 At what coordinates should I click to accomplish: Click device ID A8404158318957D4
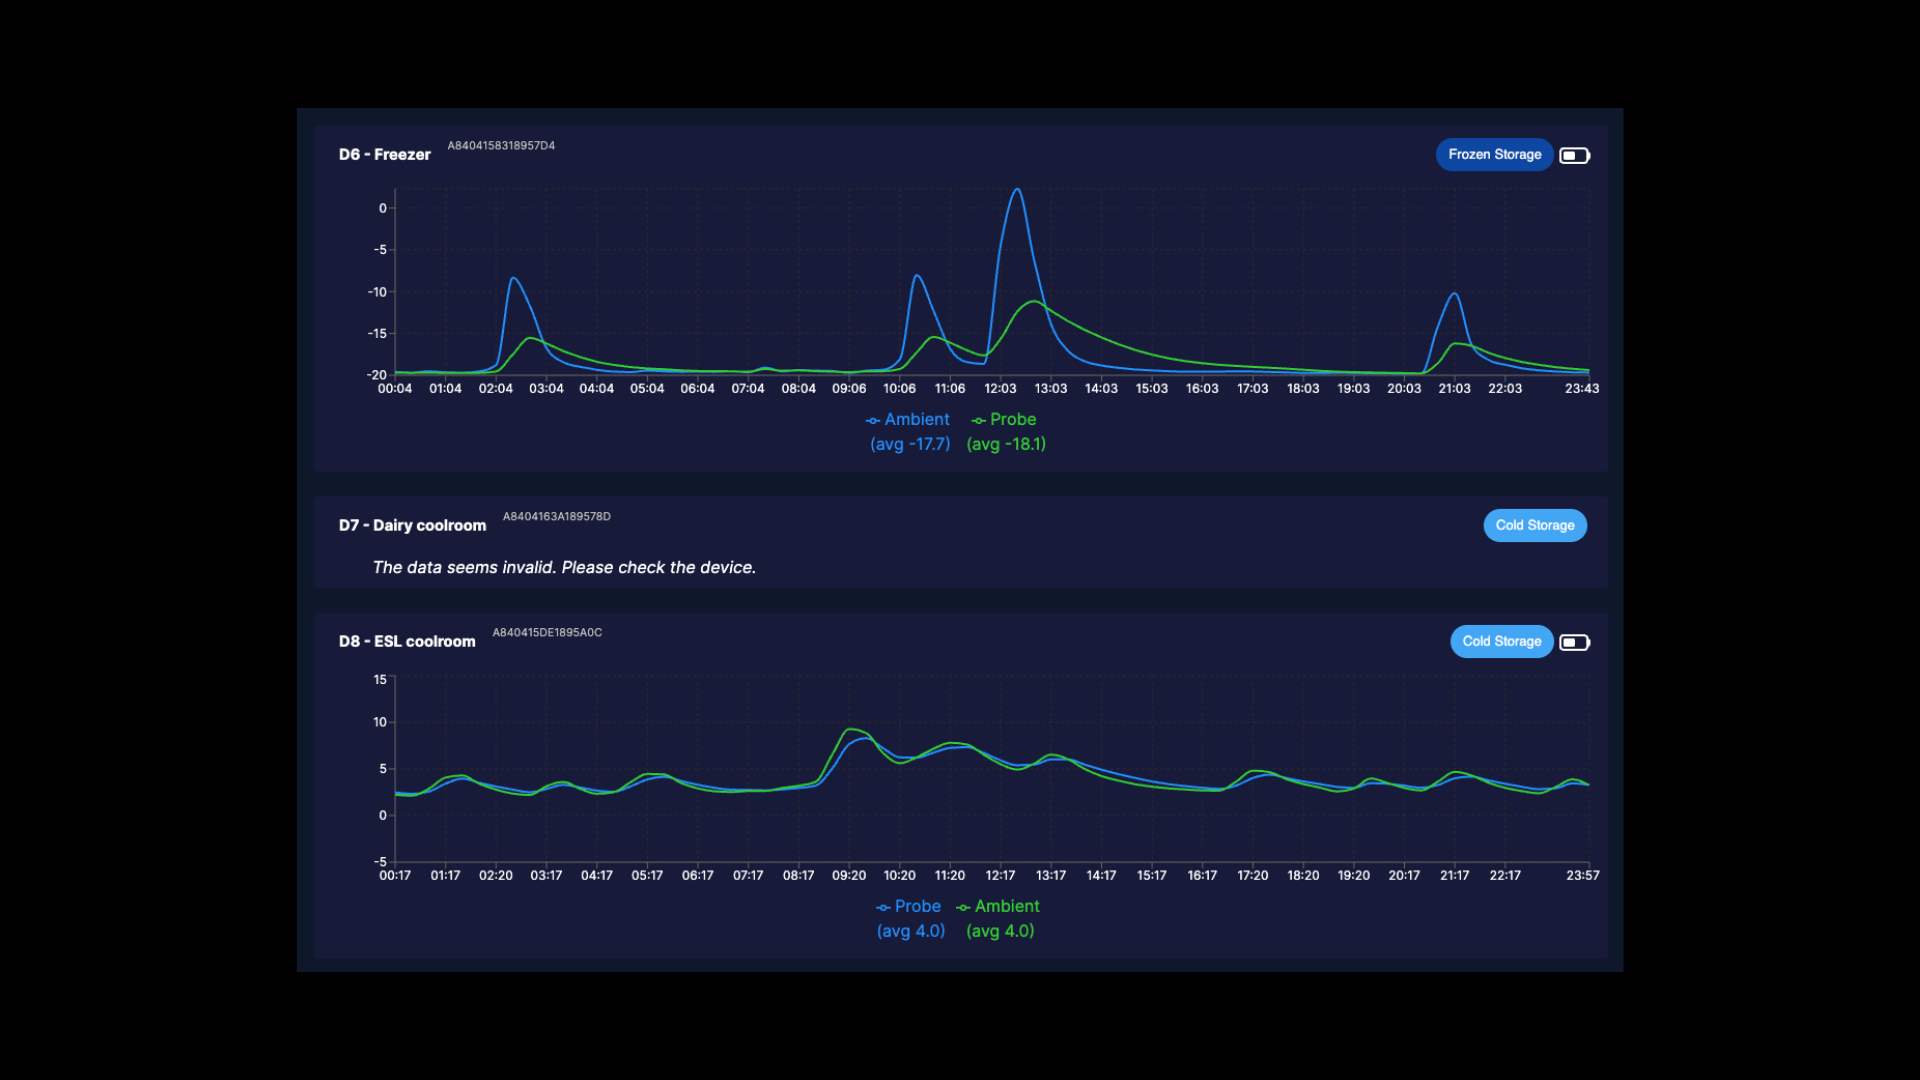(501, 146)
